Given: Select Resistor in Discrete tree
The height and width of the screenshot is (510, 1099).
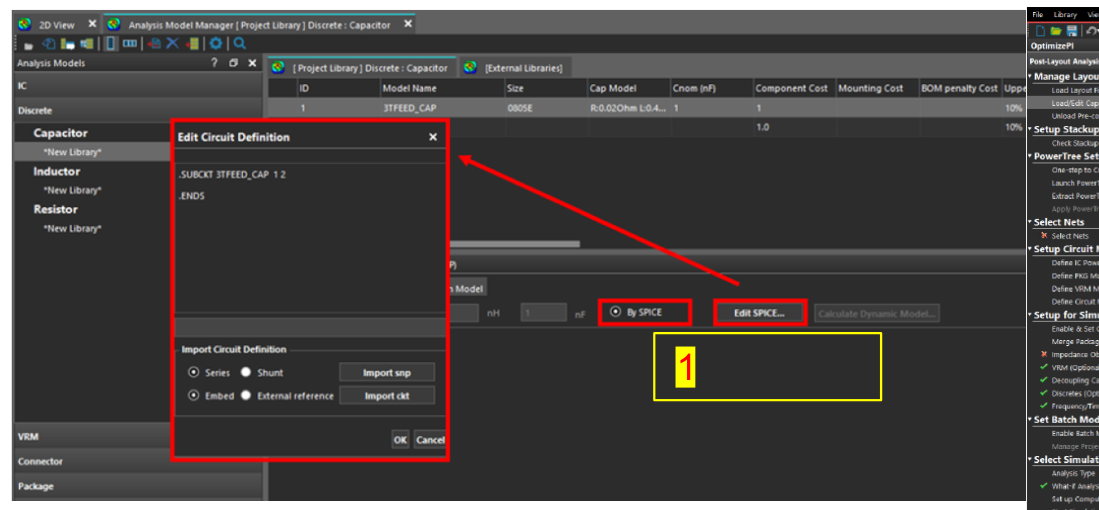Looking at the screenshot, I should pyautogui.click(x=55, y=209).
